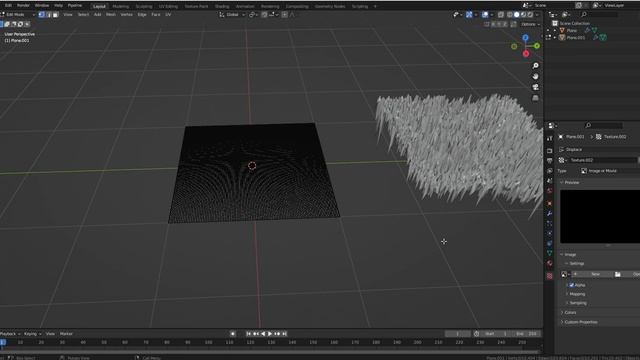Select face selection mode icon
Viewport: 640px width, 360px height.
click(56, 14)
